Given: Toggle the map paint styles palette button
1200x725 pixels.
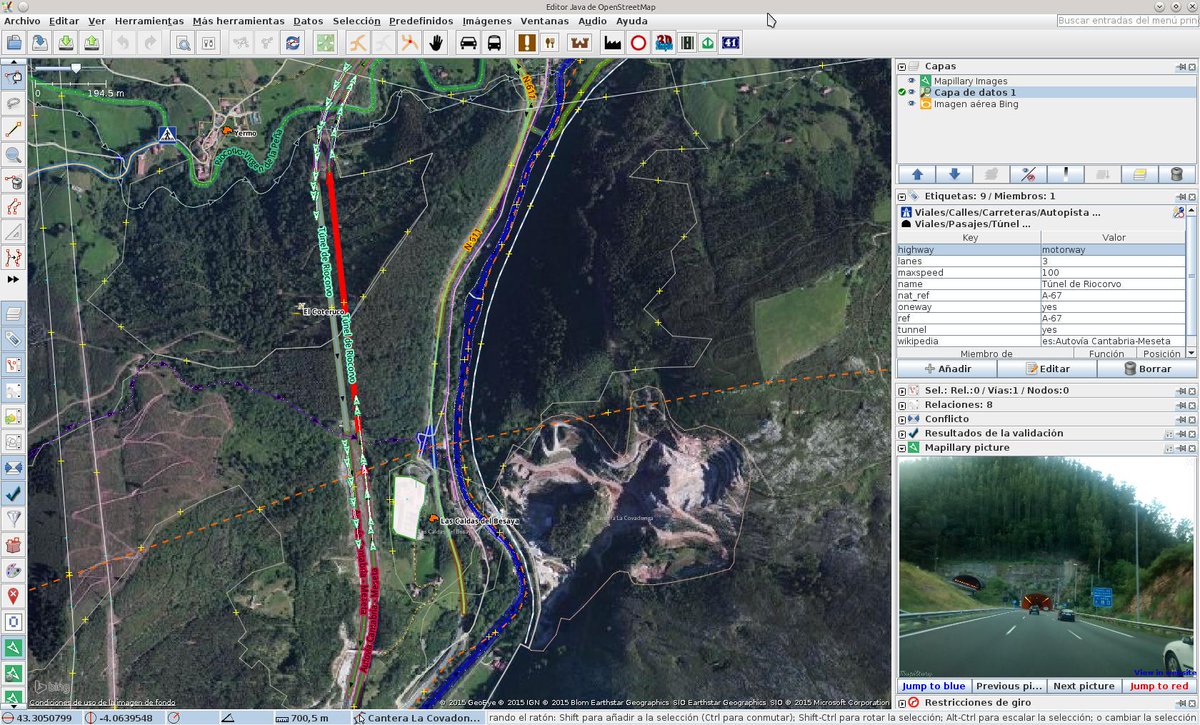Looking at the screenshot, I should coord(14,571).
